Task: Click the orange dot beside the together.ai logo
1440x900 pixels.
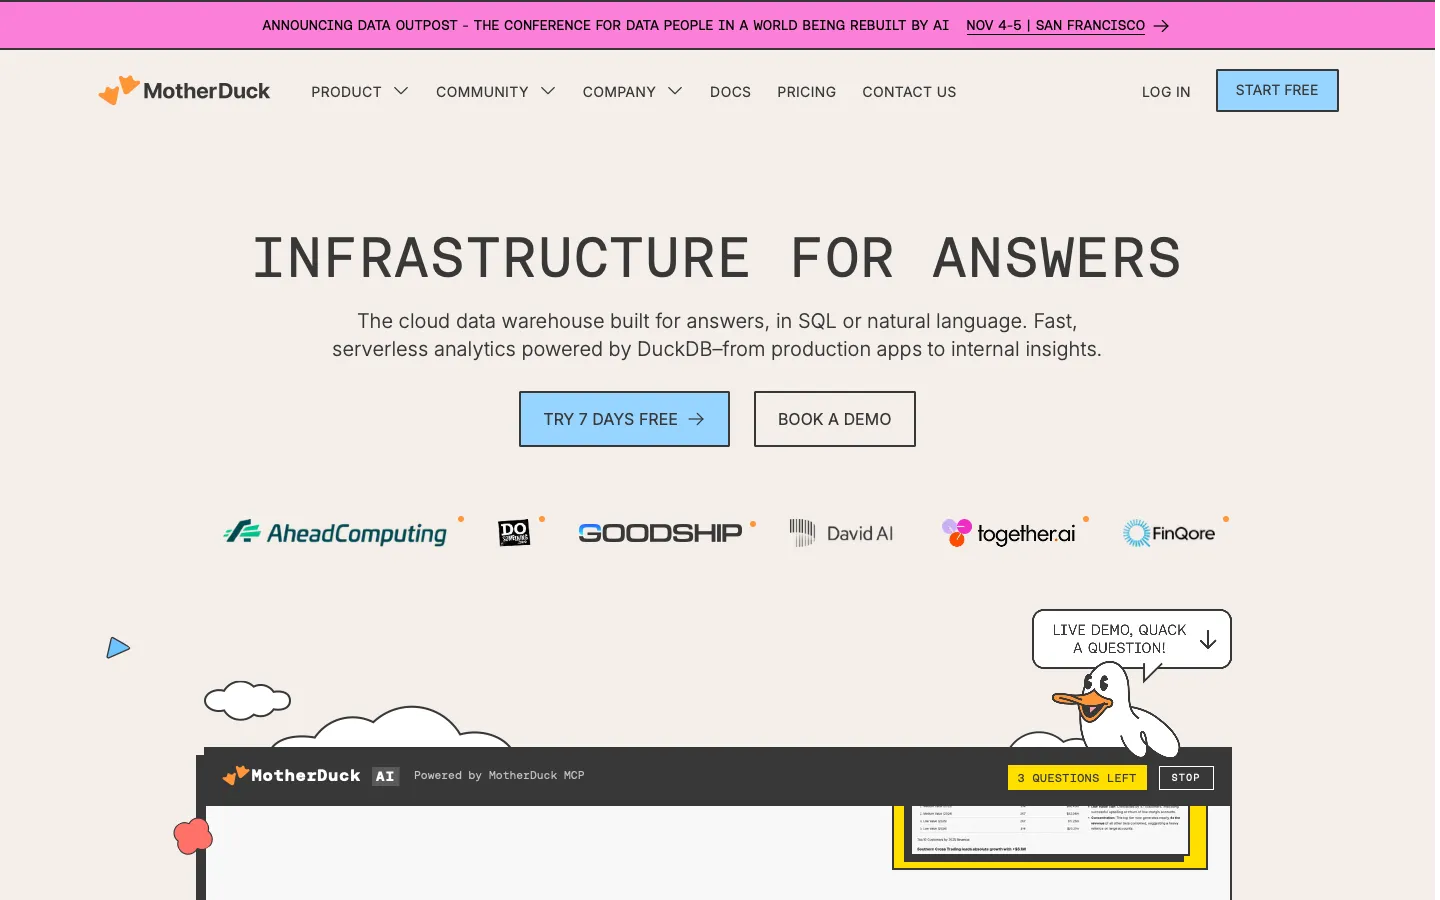Action: [1086, 519]
